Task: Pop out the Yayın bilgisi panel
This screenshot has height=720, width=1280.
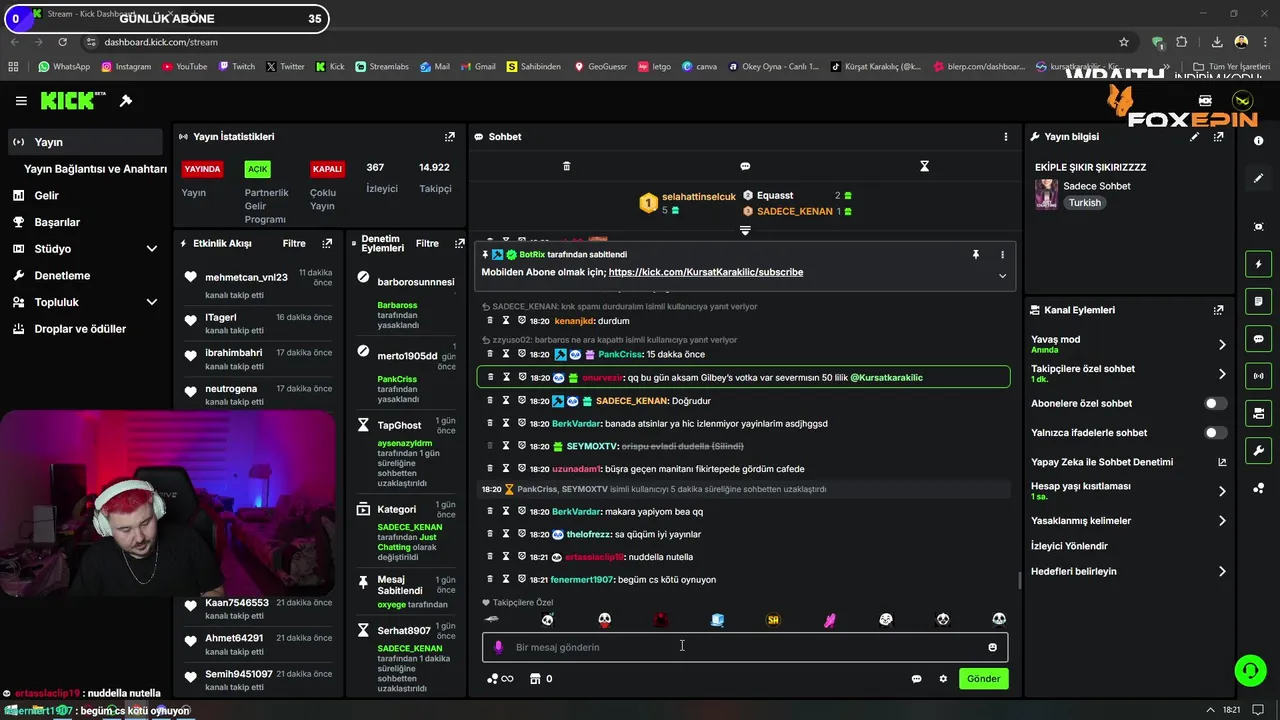Action: (x=1219, y=137)
